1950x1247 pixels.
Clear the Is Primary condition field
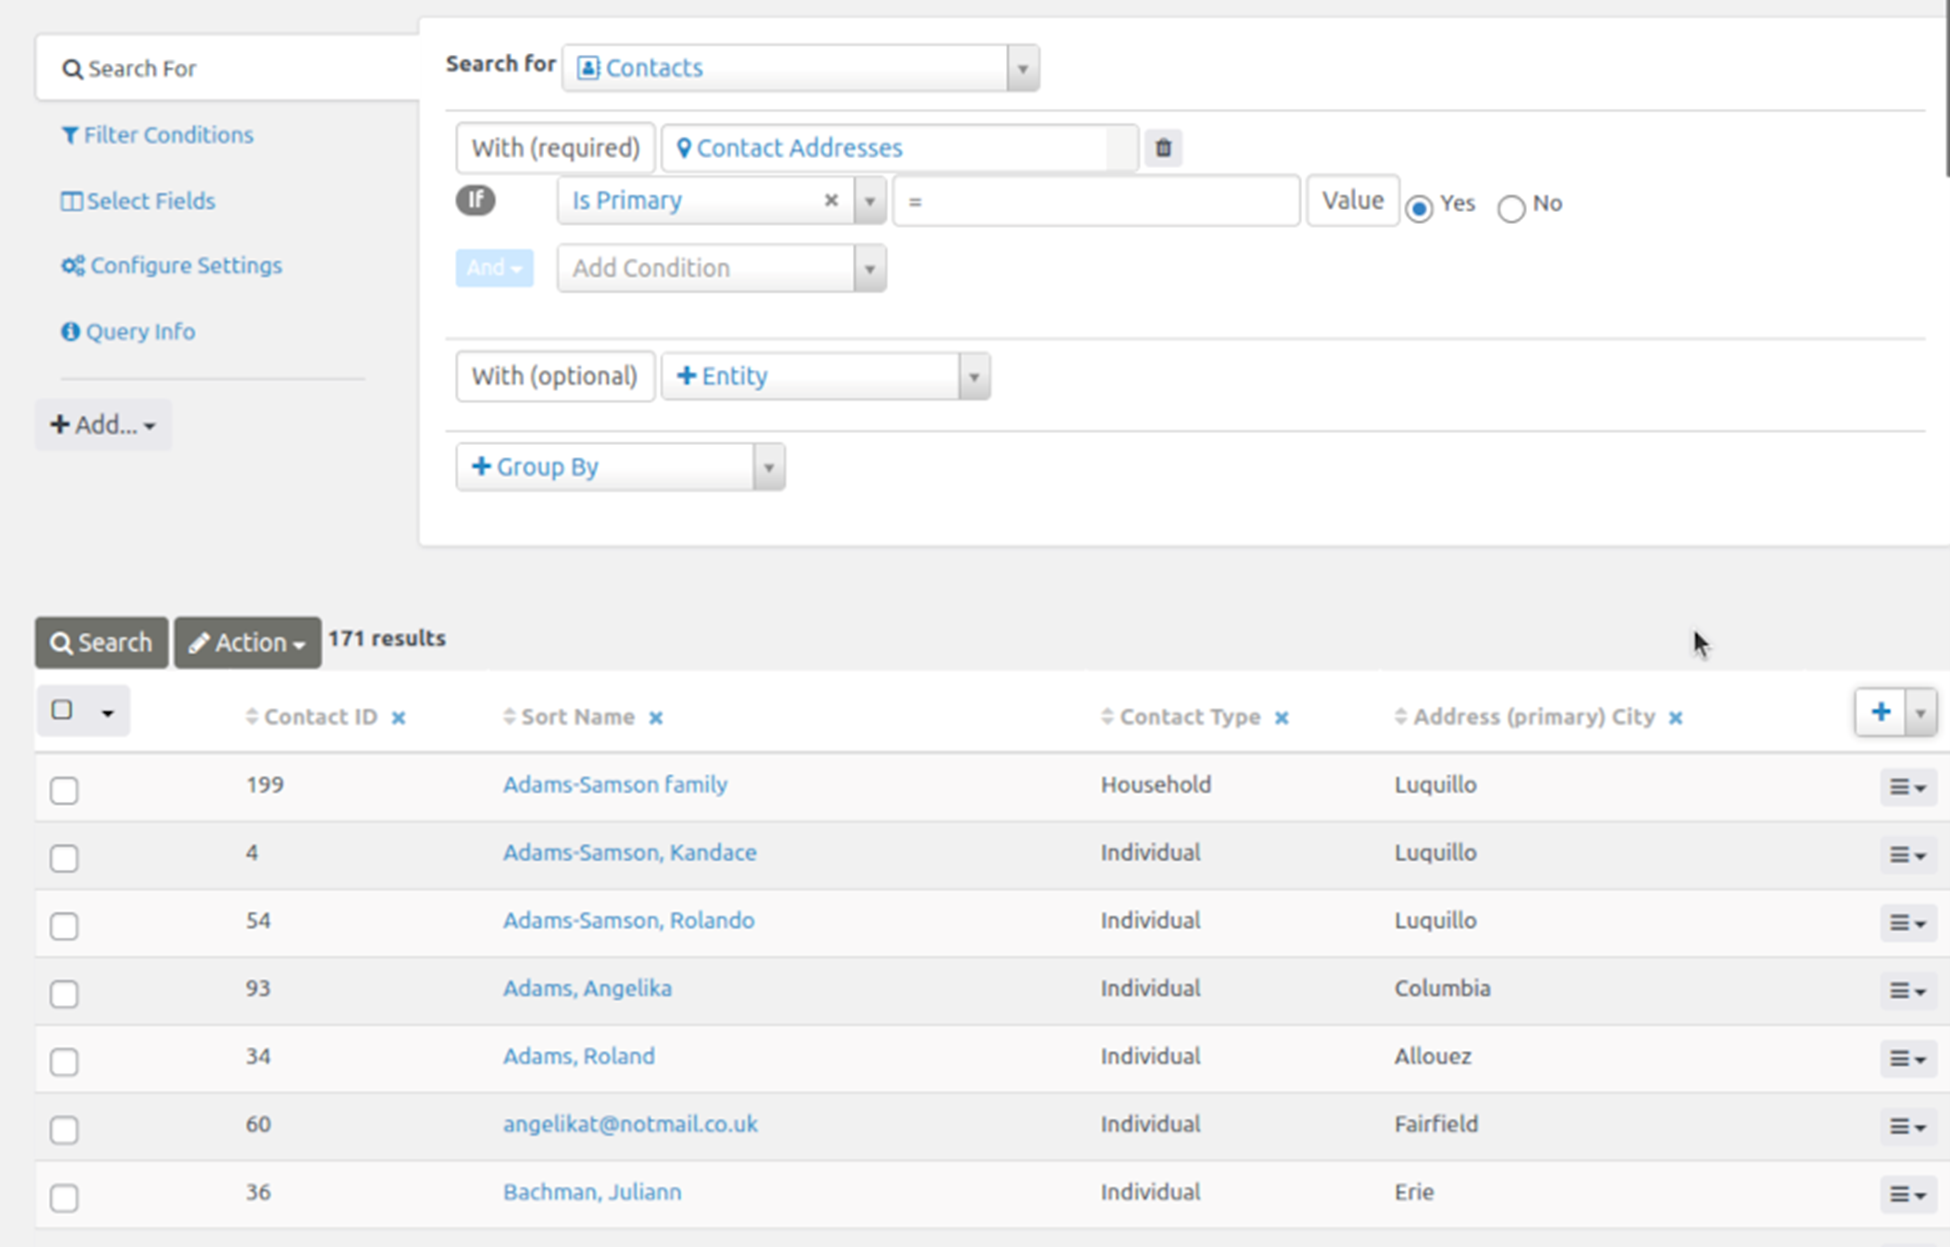(830, 200)
